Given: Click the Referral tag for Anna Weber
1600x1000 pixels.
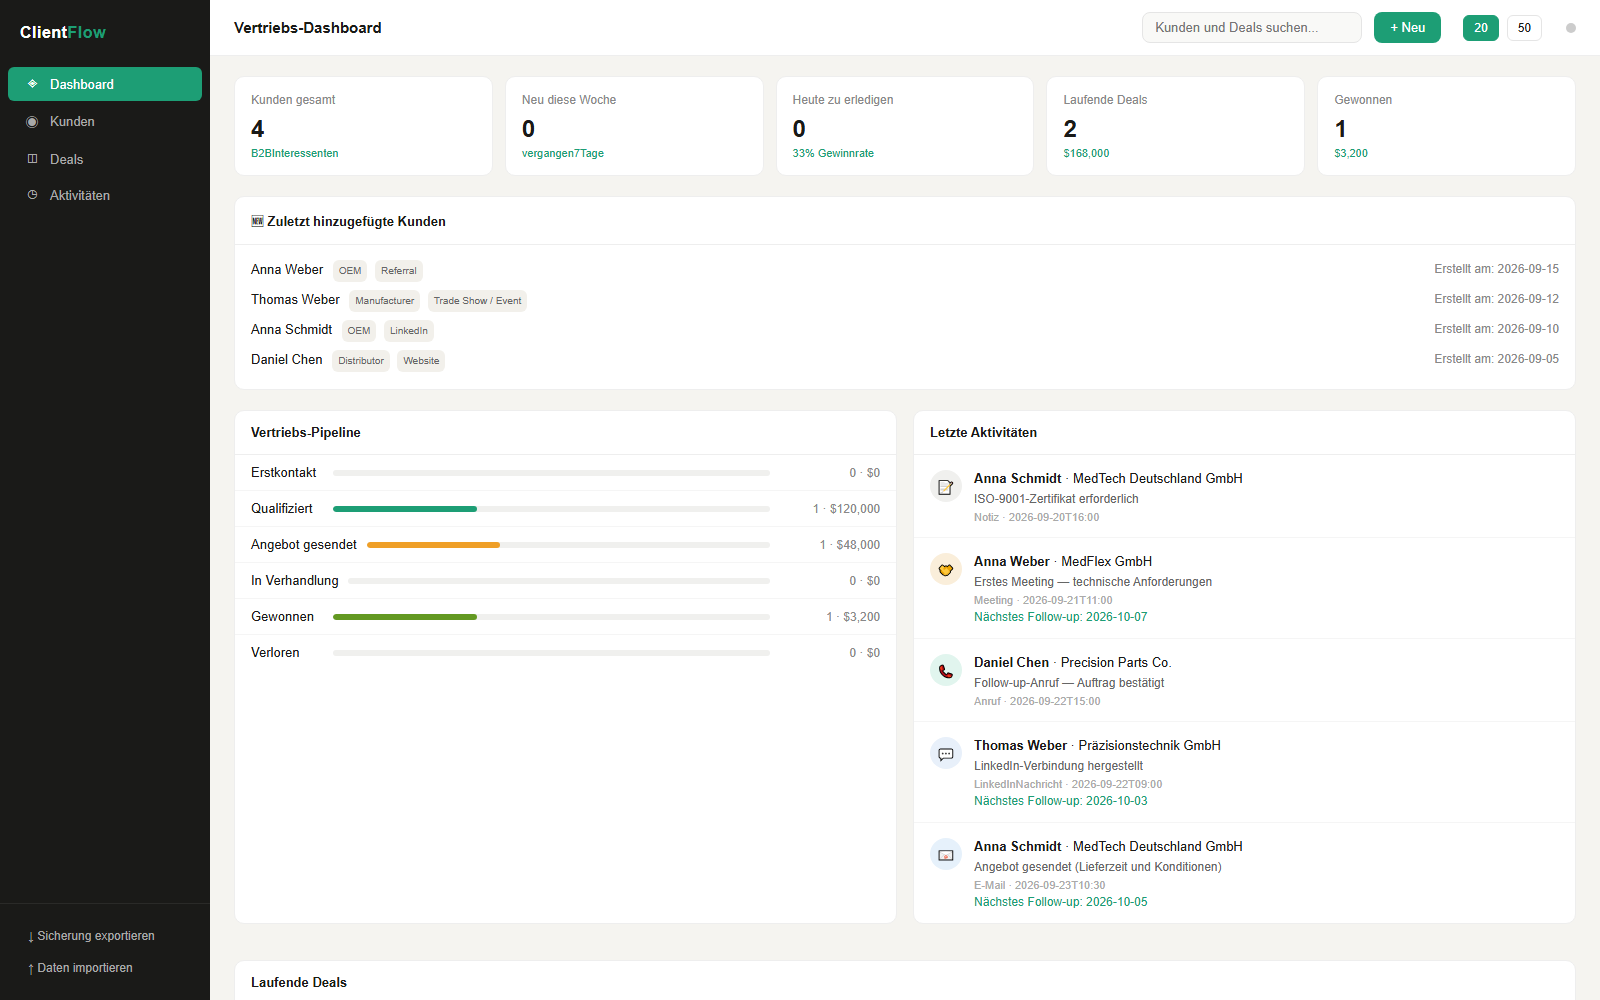Looking at the screenshot, I should (398, 271).
